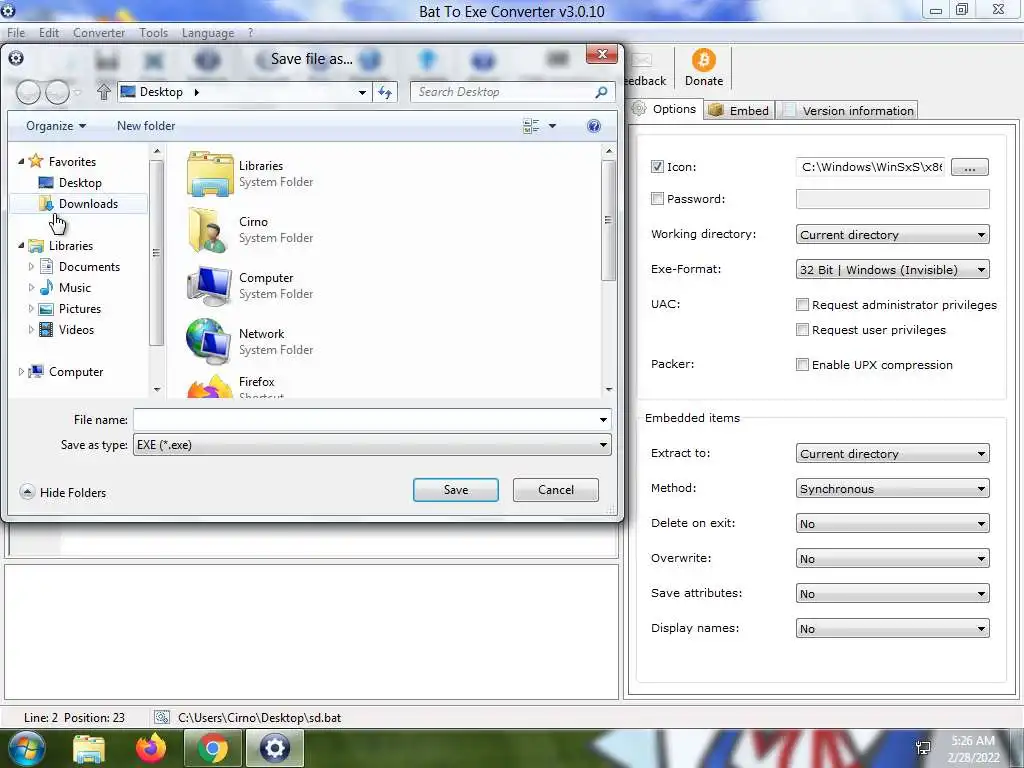Collapse the Favorites tree section
The height and width of the screenshot is (768, 1024).
click(x=21, y=161)
